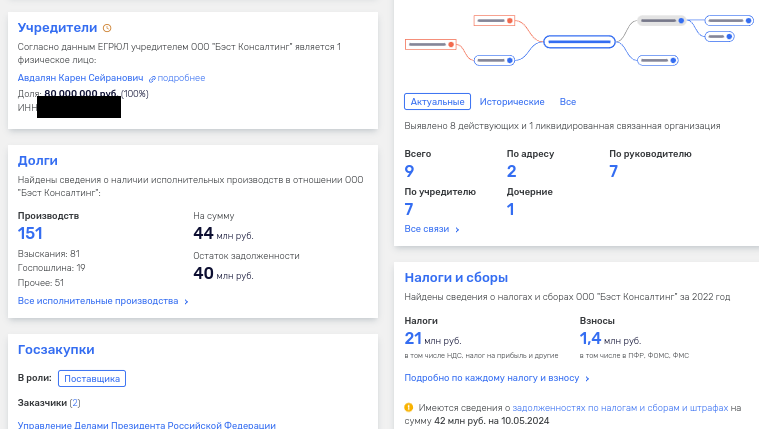Click Прочее: 51 line

tap(41, 283)
